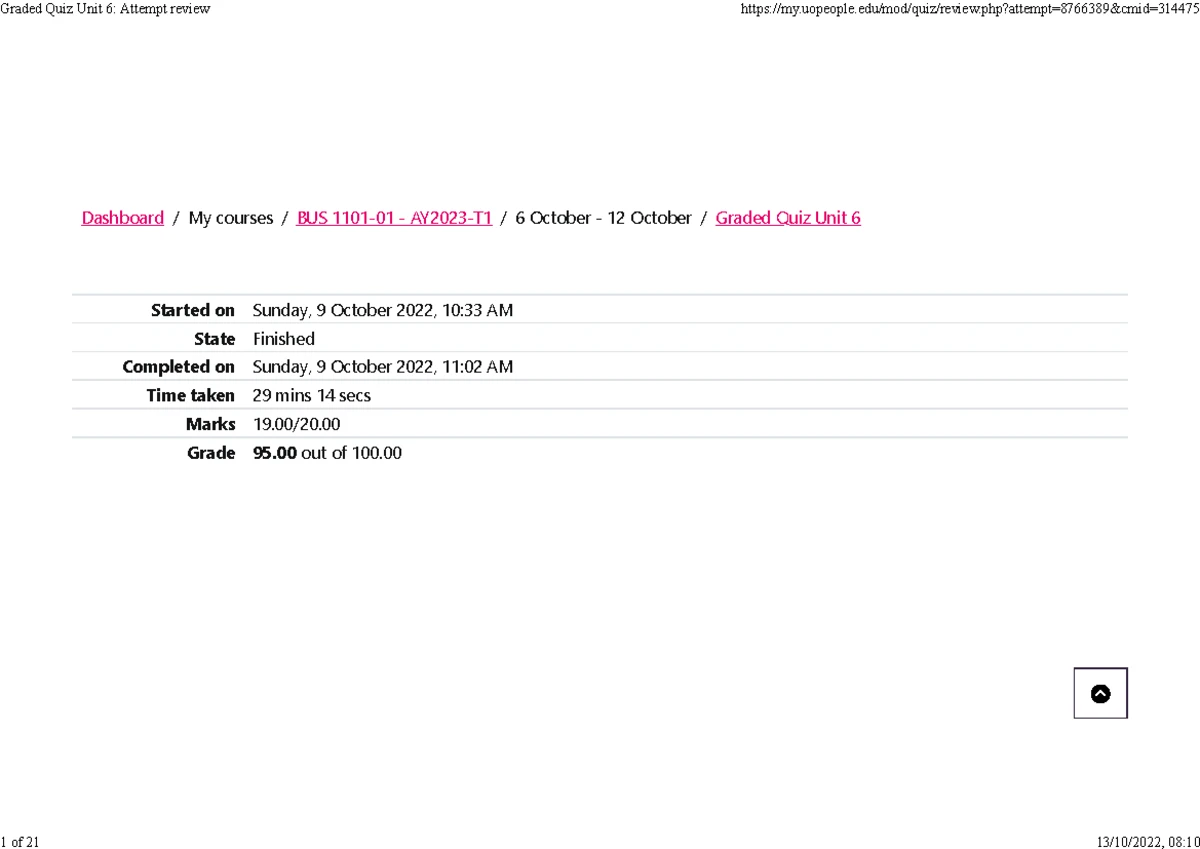Select the Started on label
Viewport: 1200px width, 849px height.
(x=193, y=310)
